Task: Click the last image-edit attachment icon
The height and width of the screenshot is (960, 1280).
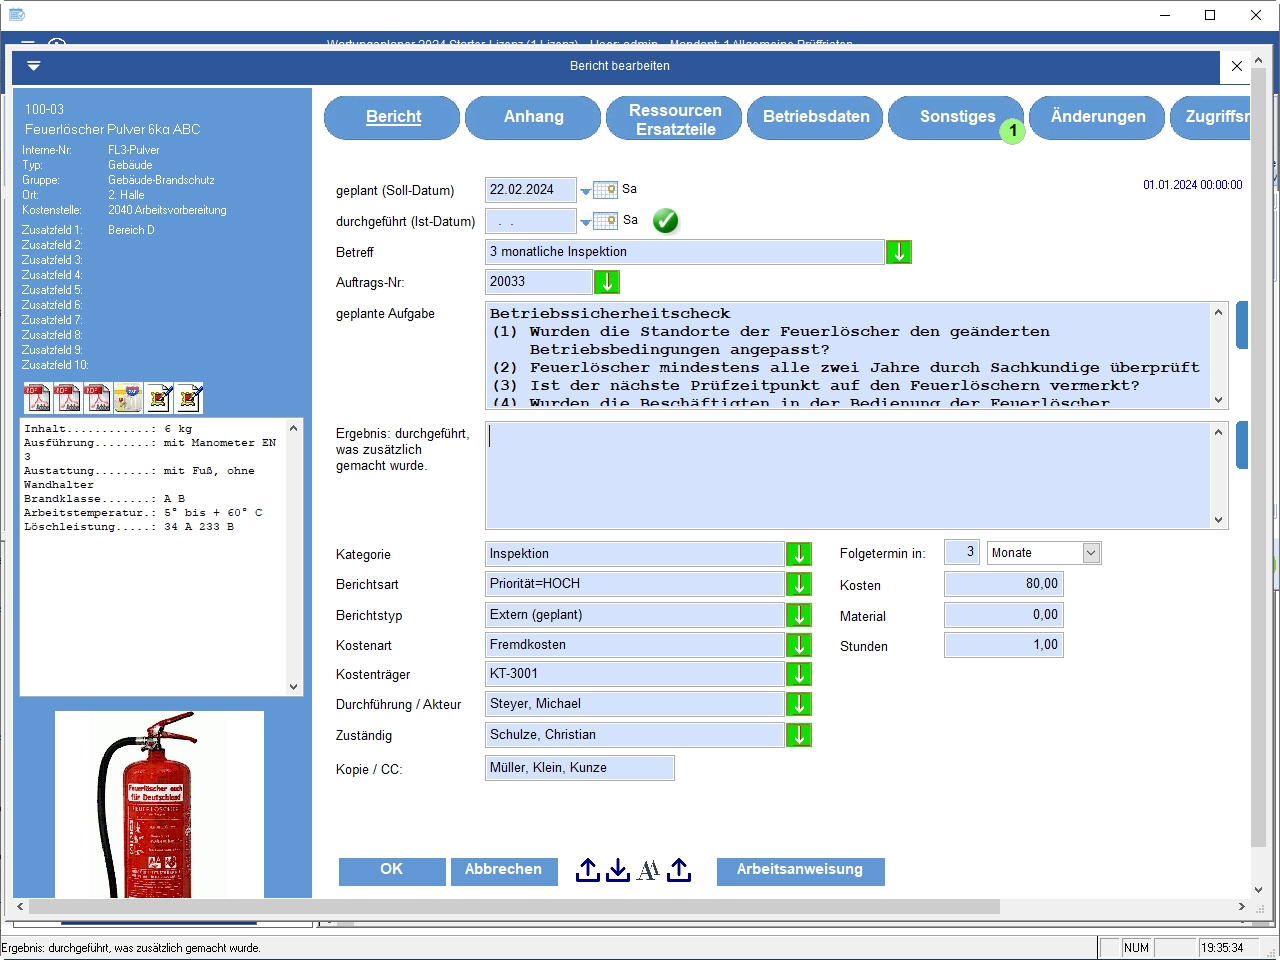Action: point(189,398)
